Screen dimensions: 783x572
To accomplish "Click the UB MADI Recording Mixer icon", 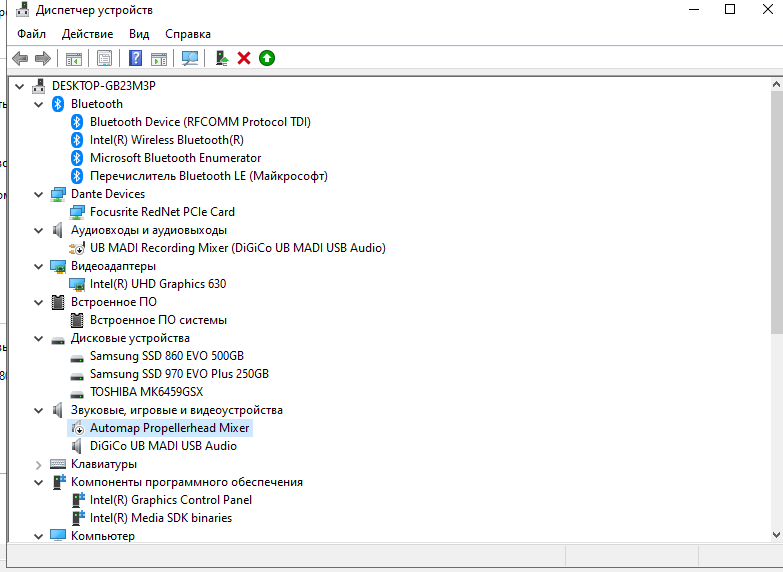I will click(x=77, y=248).
